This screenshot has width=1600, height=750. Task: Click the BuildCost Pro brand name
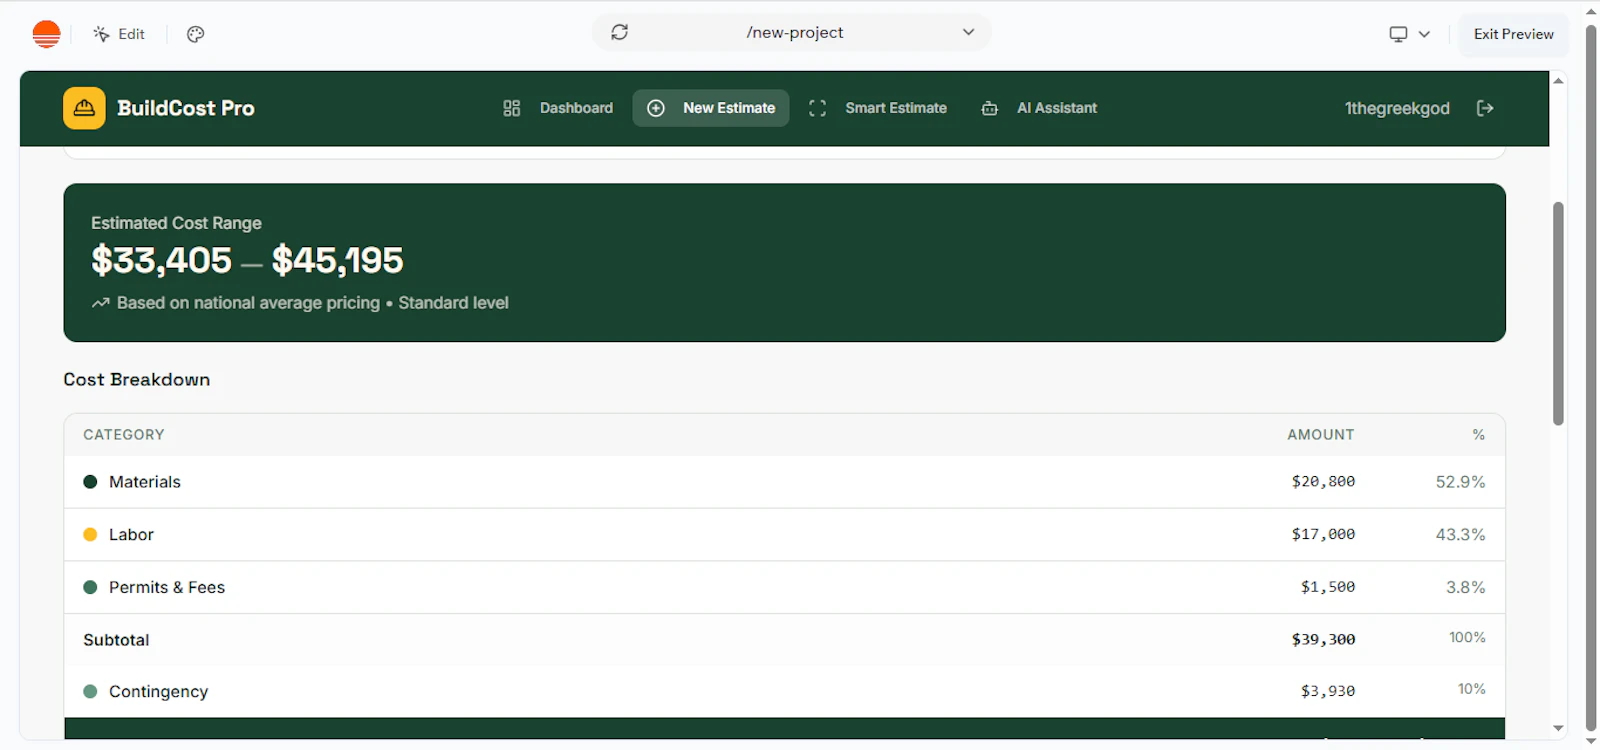(x=186, y=108)
